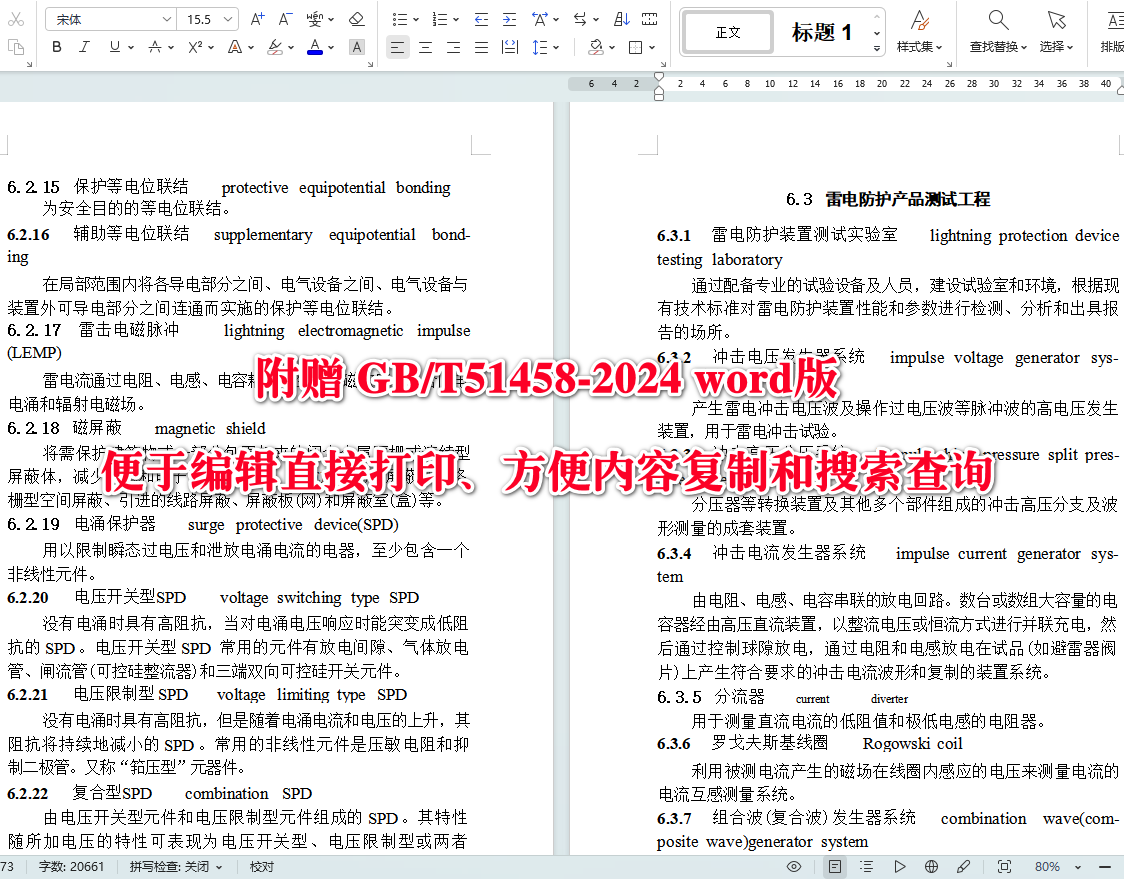Click the Cut scissors icon
Screen dimensions: 1124x879
click(15, 19)
